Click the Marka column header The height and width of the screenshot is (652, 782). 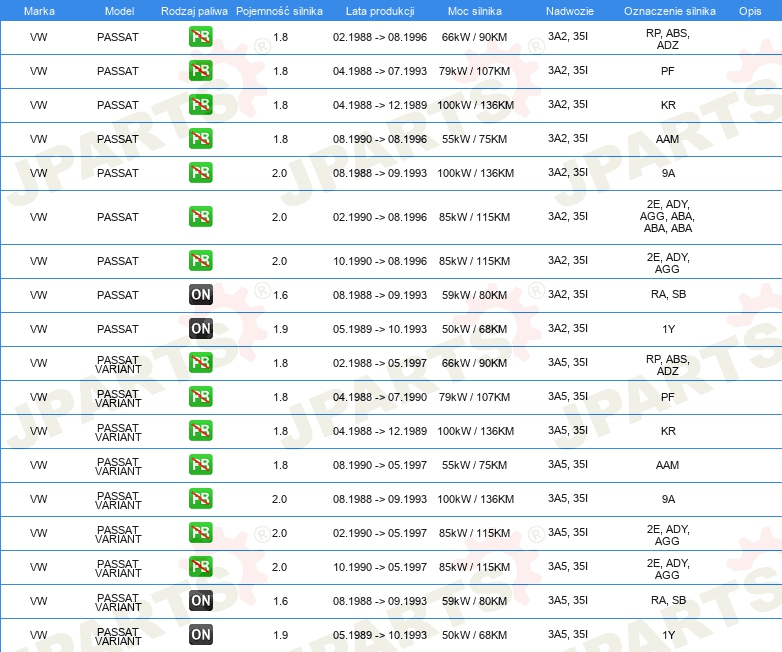39,11
